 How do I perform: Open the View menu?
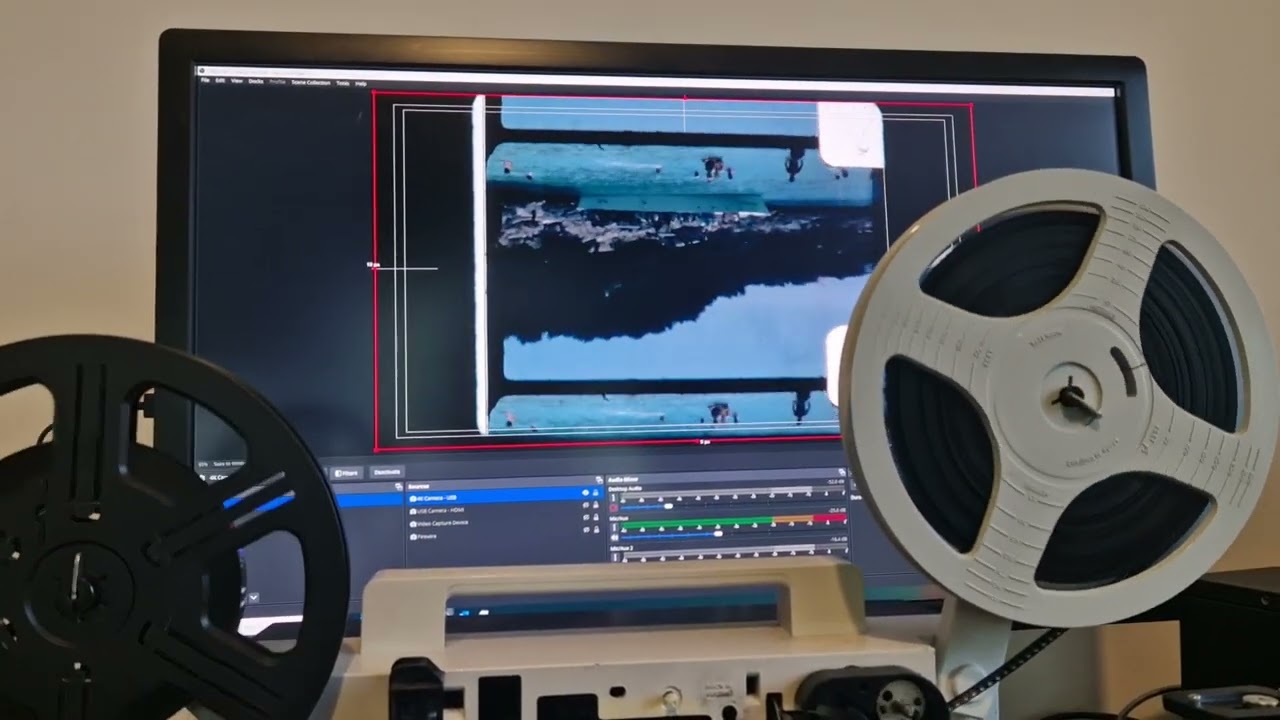[237, 81]
